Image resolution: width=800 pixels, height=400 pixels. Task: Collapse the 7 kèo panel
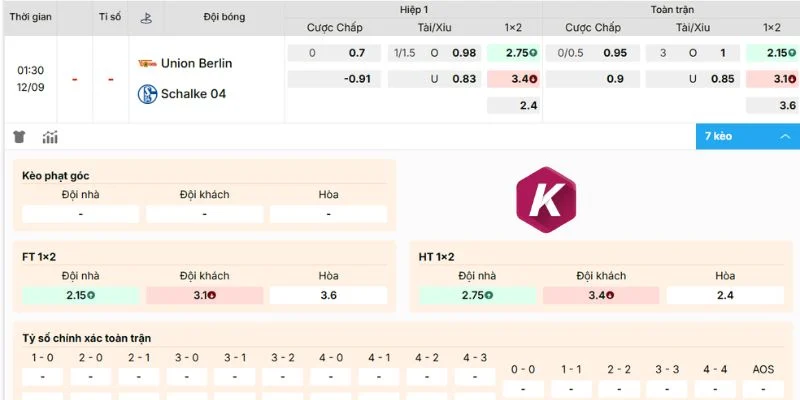click(747, 136)
